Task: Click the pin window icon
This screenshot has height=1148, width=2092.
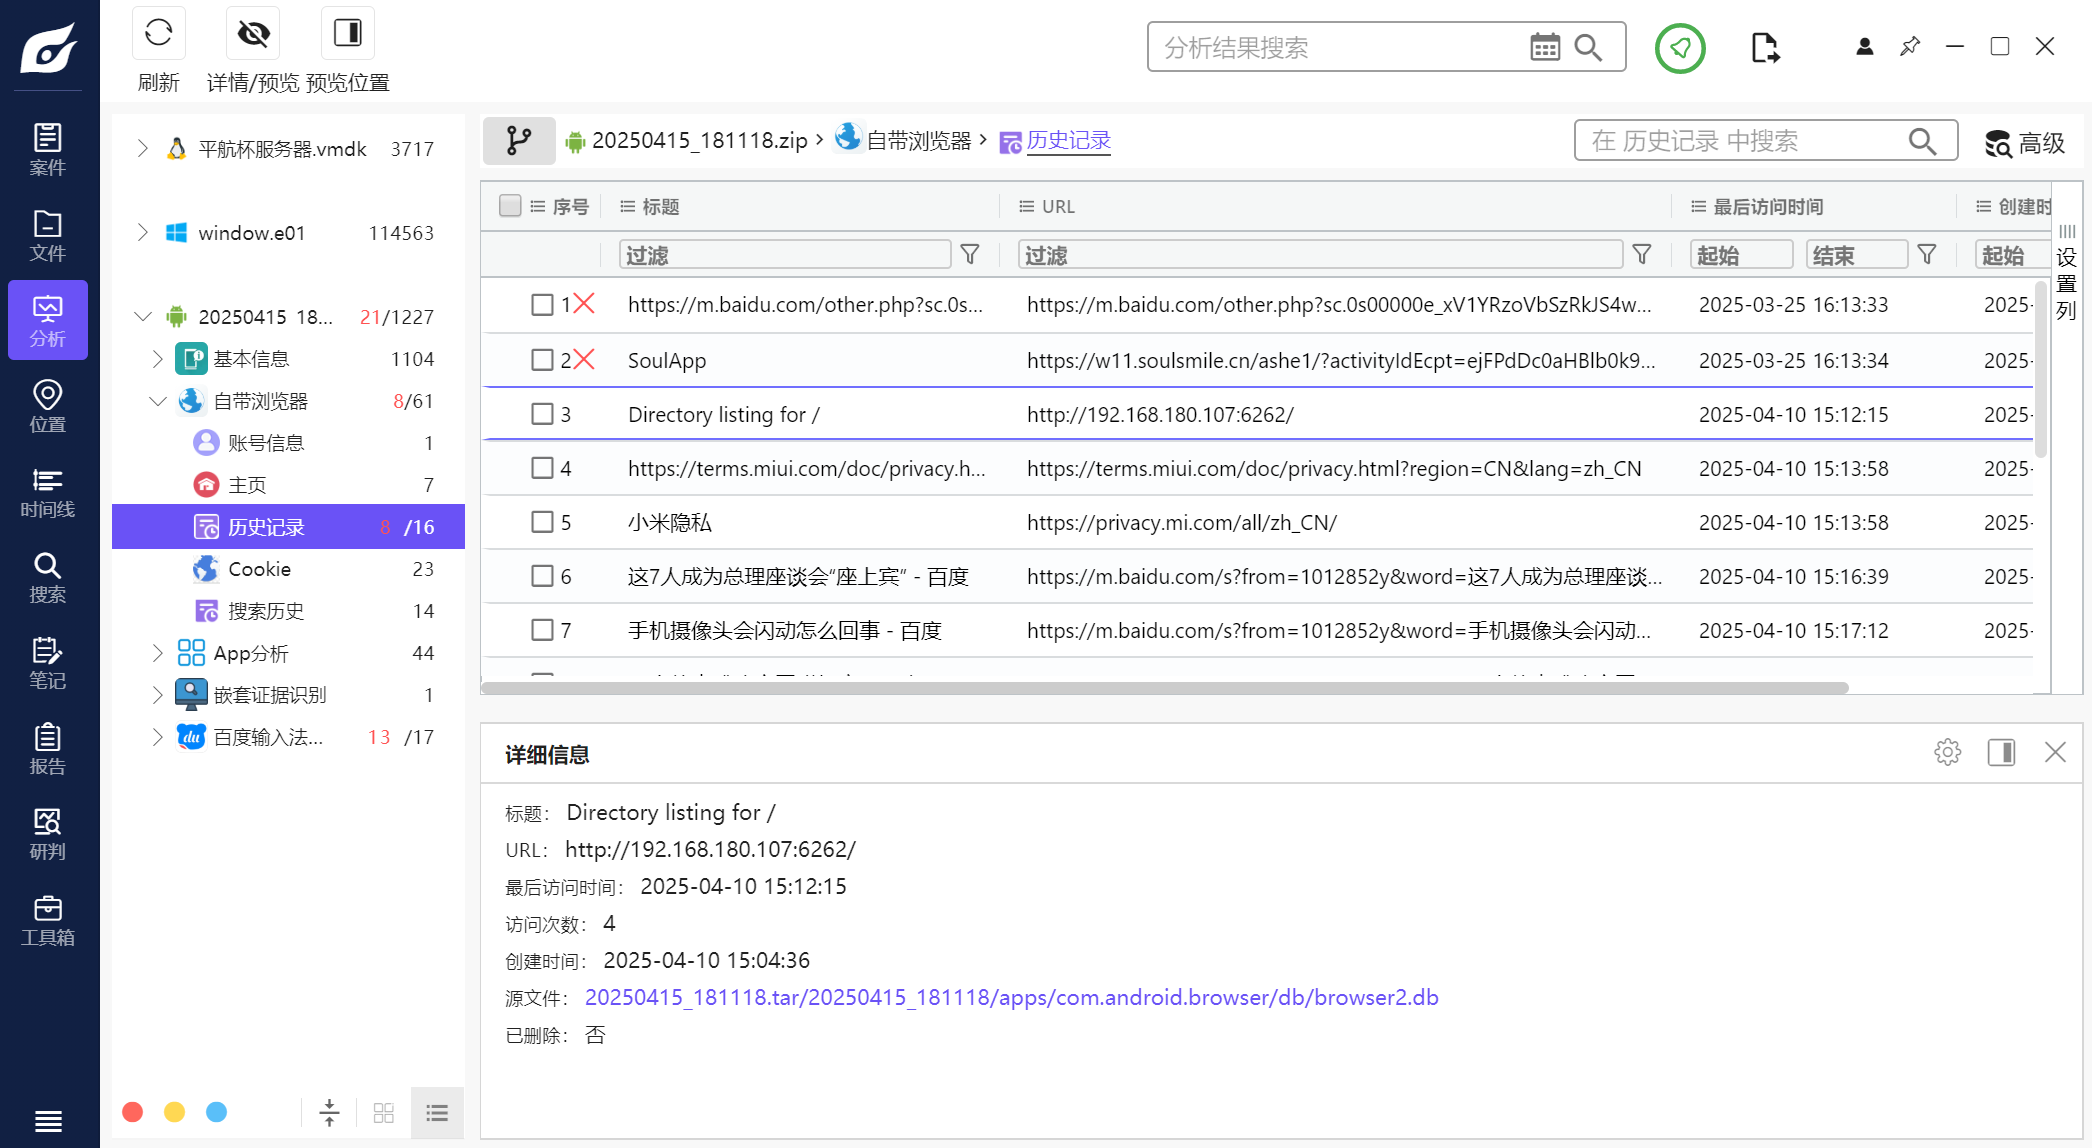Action: 1910,46
